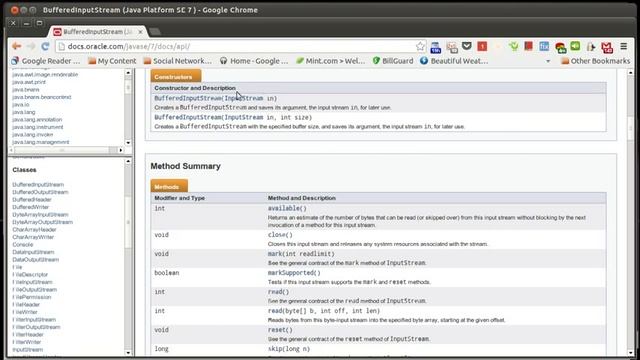Screen dimensions: 640x360
Task: Open a new tab next to BufferedInputStream
Action: pos(155,32)
